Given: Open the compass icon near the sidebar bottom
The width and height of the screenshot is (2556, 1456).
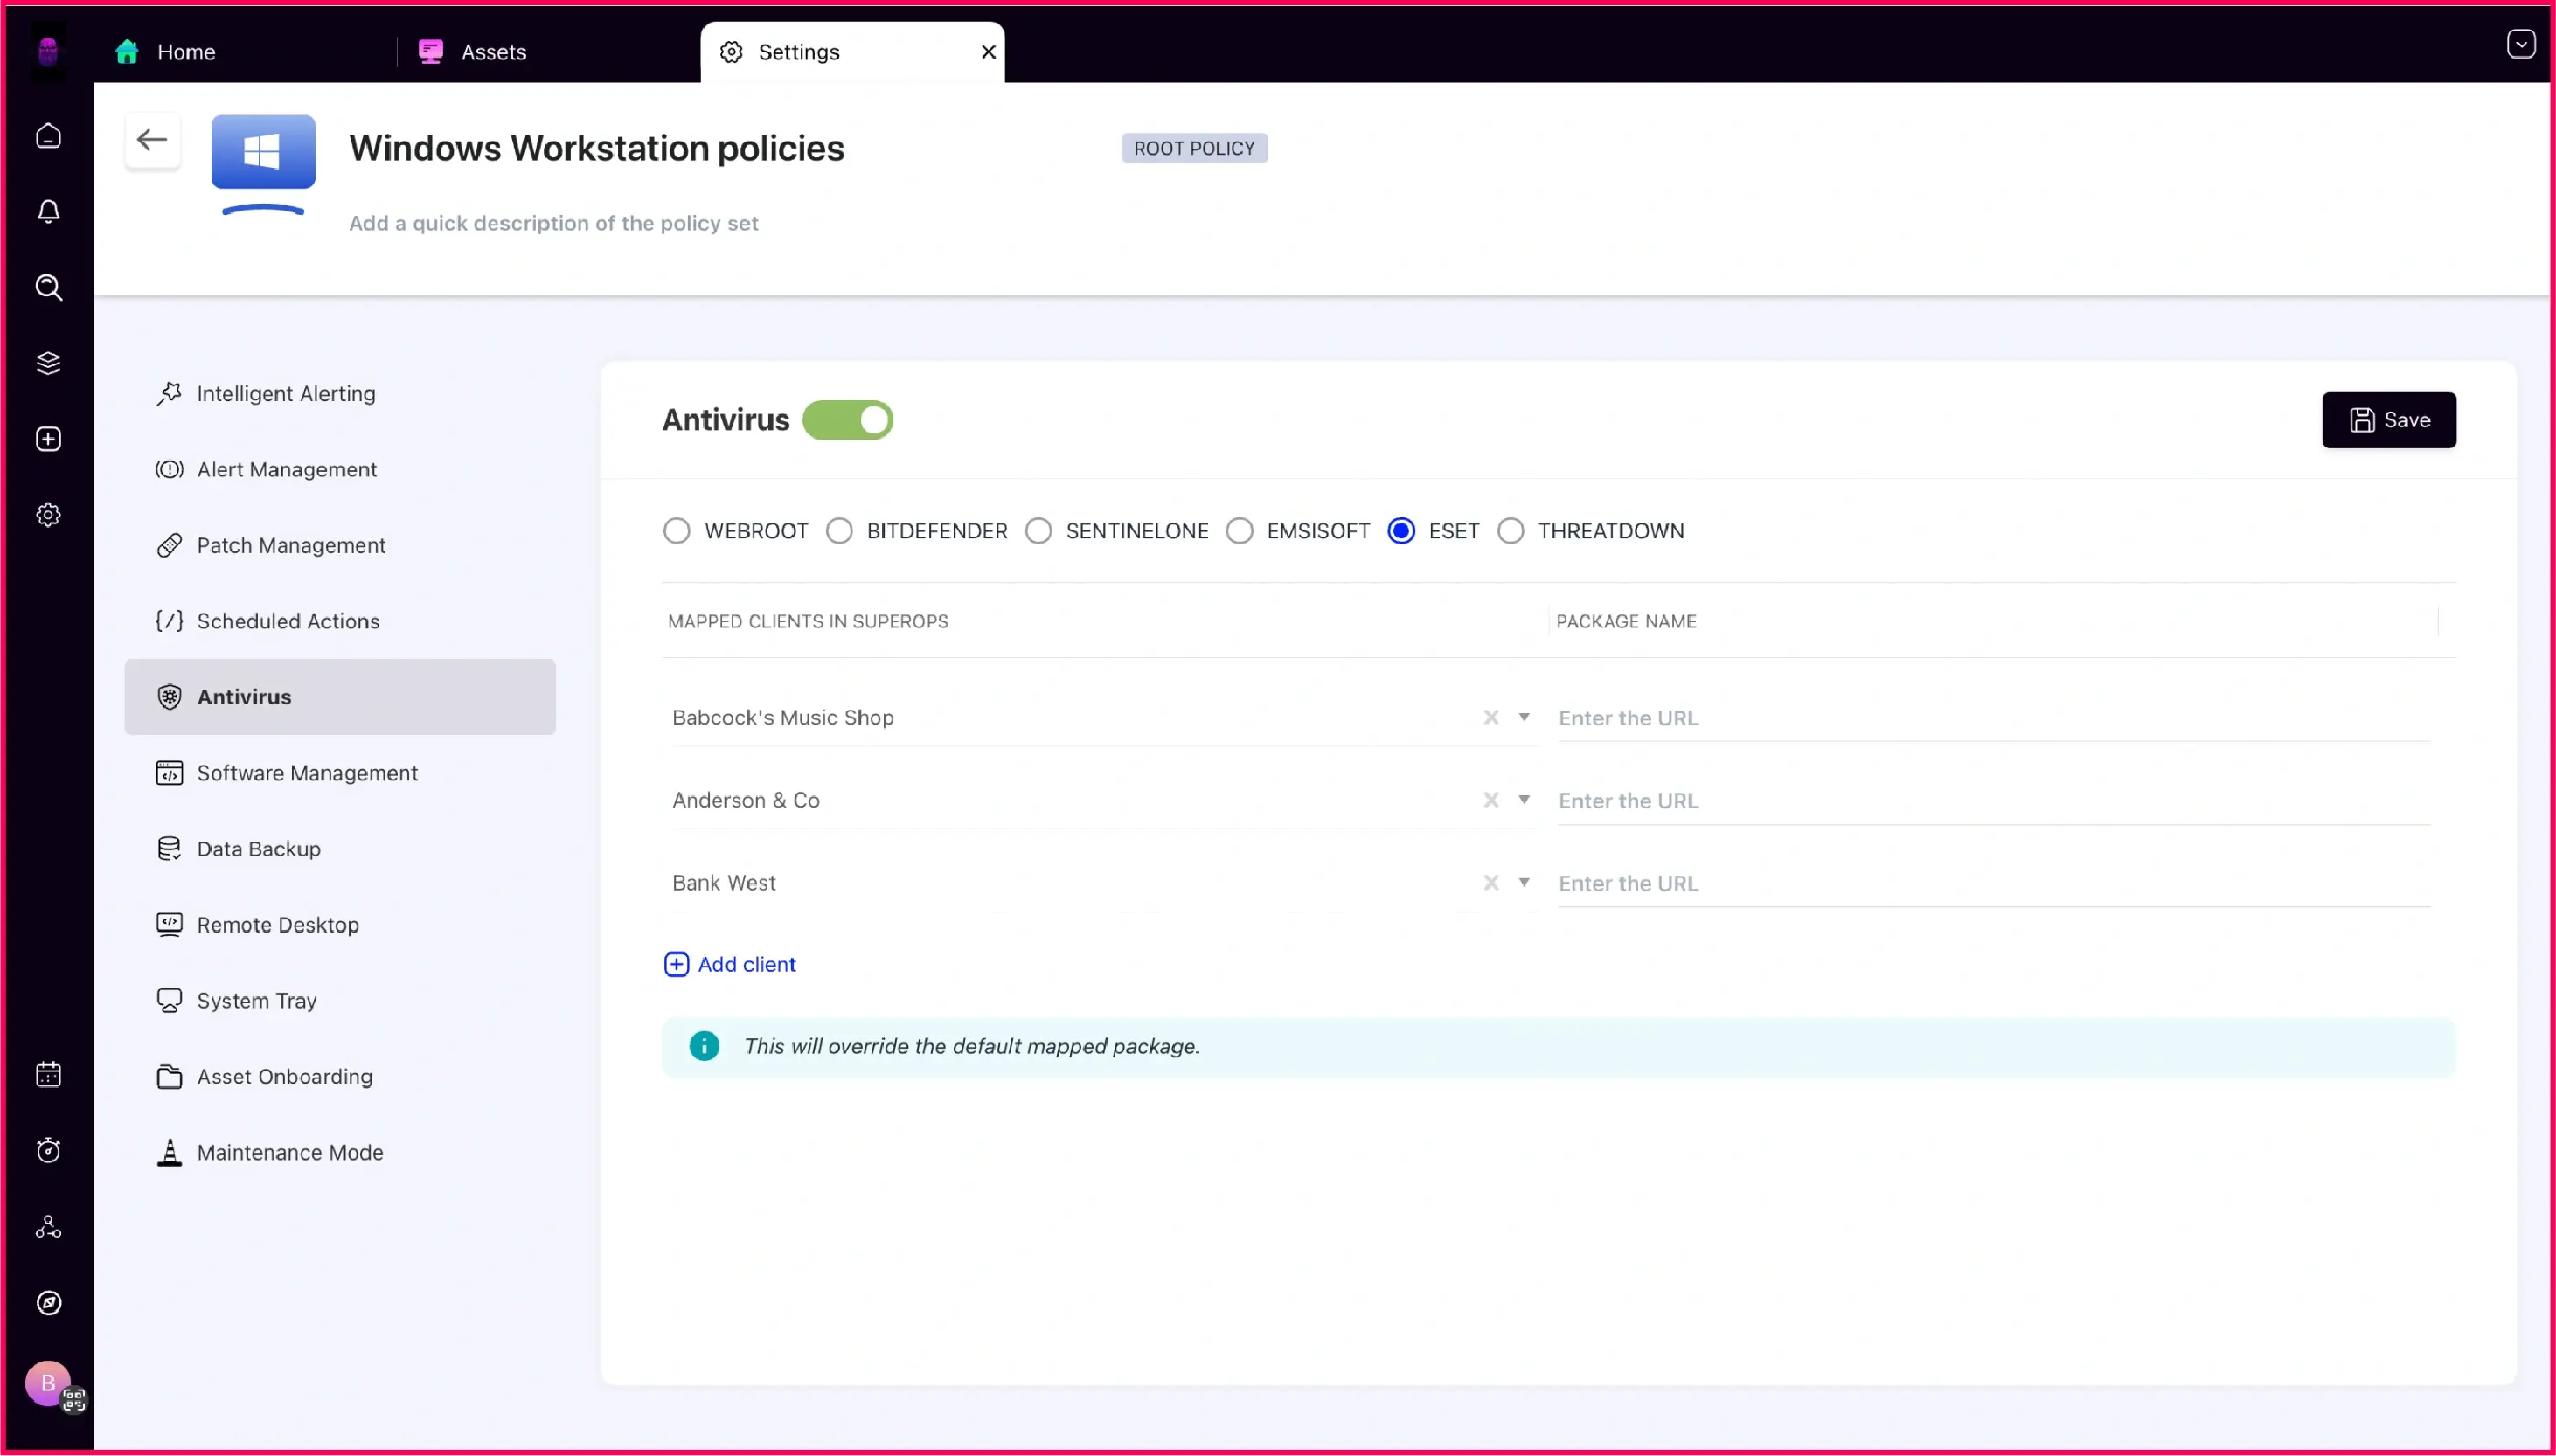Looking at the screenshot, I should pyautogui.click(x=48, y=1302).
